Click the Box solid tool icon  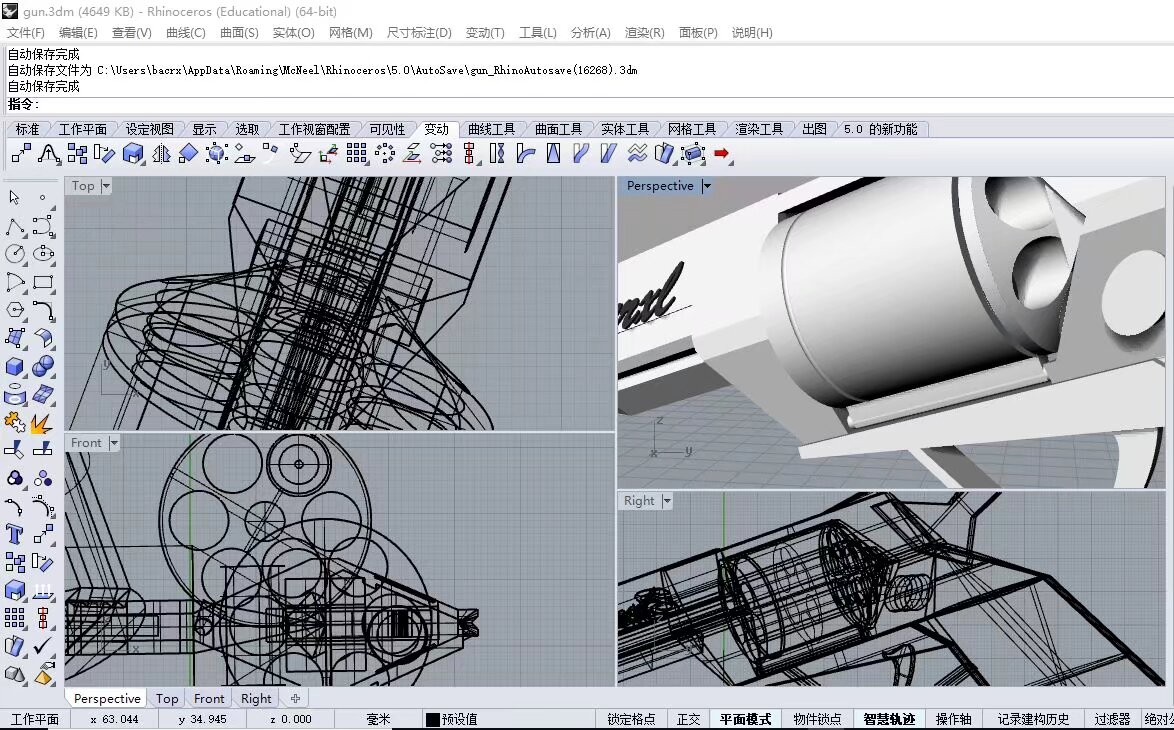click(x=14, y=366)
